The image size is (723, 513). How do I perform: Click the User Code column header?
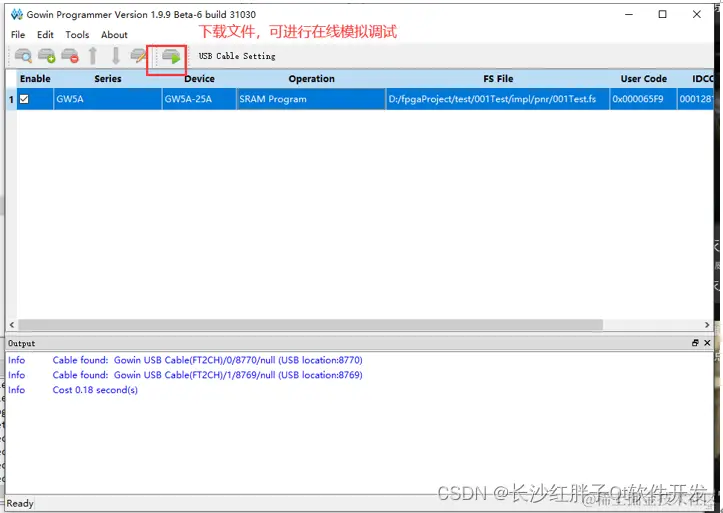coord(643,79)
